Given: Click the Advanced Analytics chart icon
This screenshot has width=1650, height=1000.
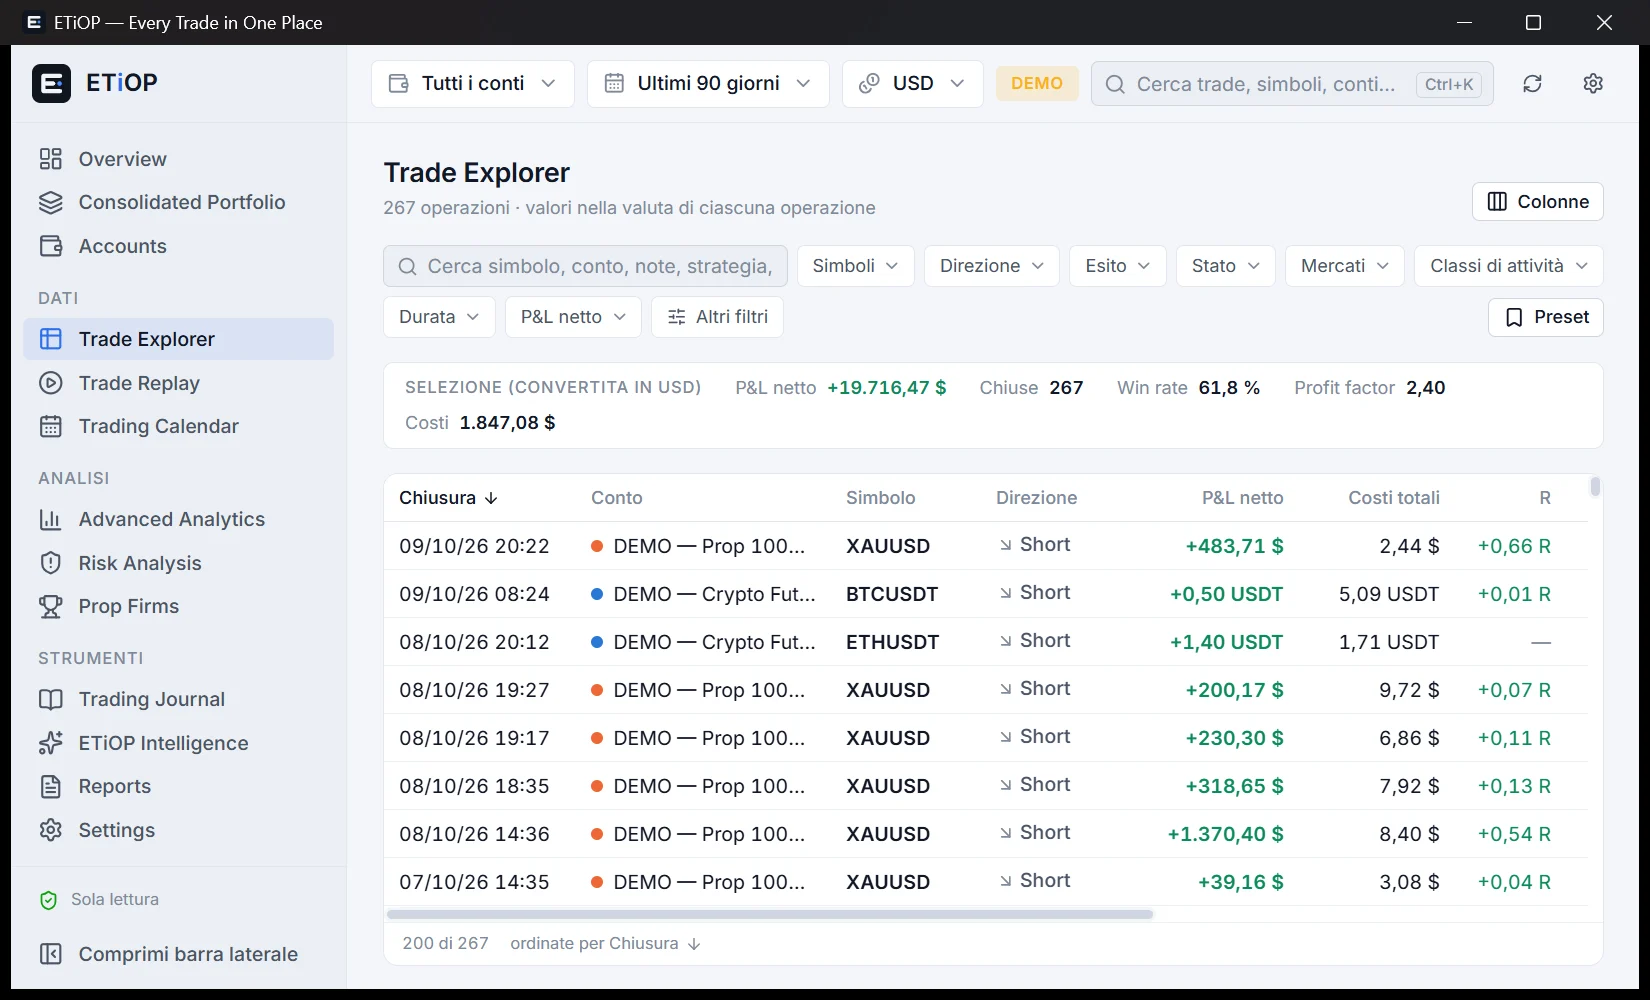Looking at the screenshot, I should 51,519.
